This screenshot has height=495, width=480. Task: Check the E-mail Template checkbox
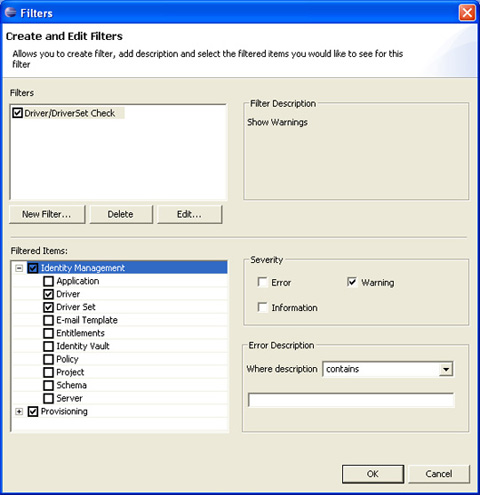tap(48, 320)
